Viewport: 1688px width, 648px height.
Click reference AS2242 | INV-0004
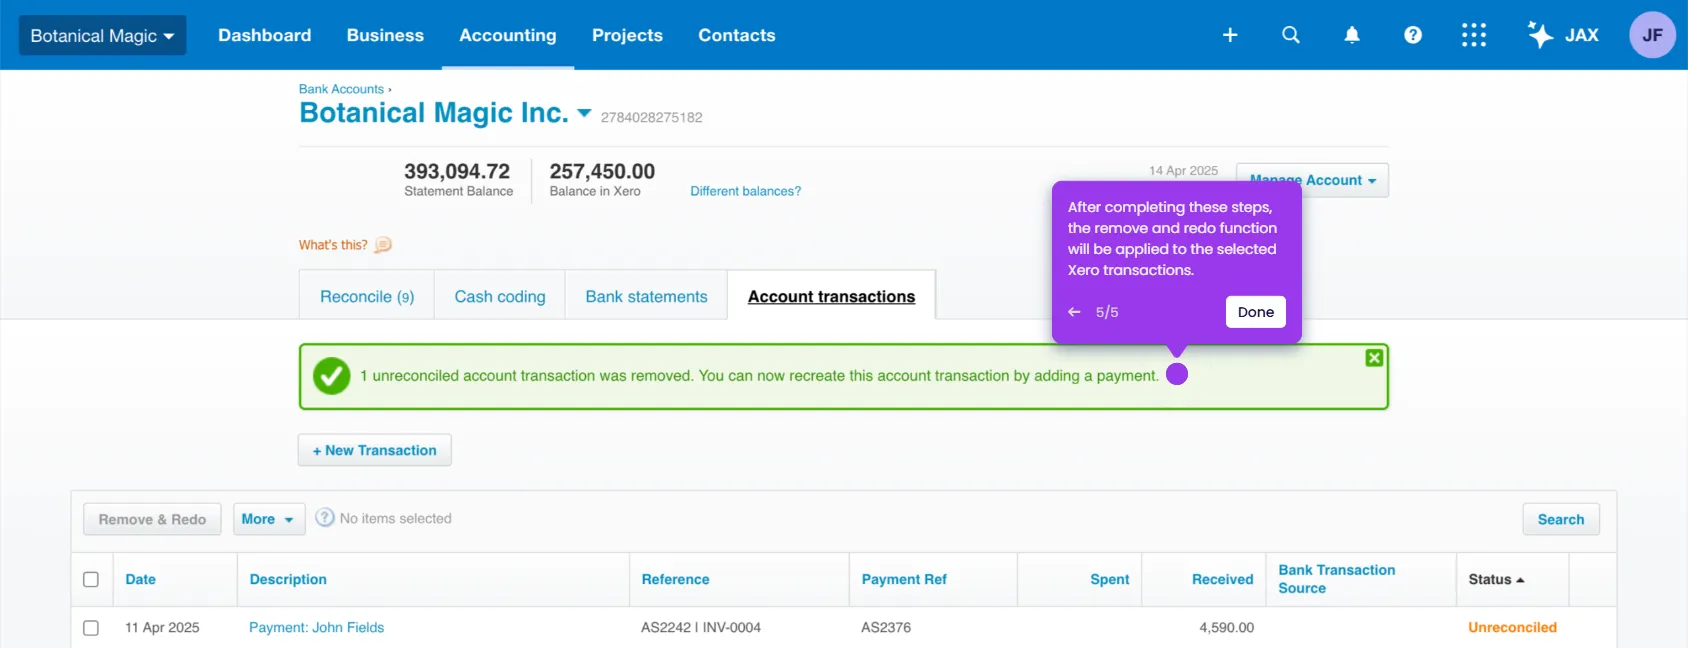701,628
